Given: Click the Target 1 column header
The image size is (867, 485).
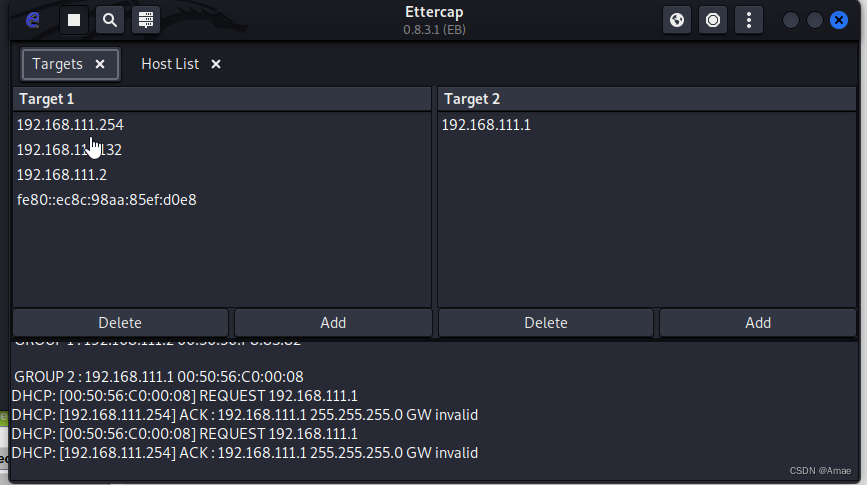Looking at the screenshot, I should [222, 99].
